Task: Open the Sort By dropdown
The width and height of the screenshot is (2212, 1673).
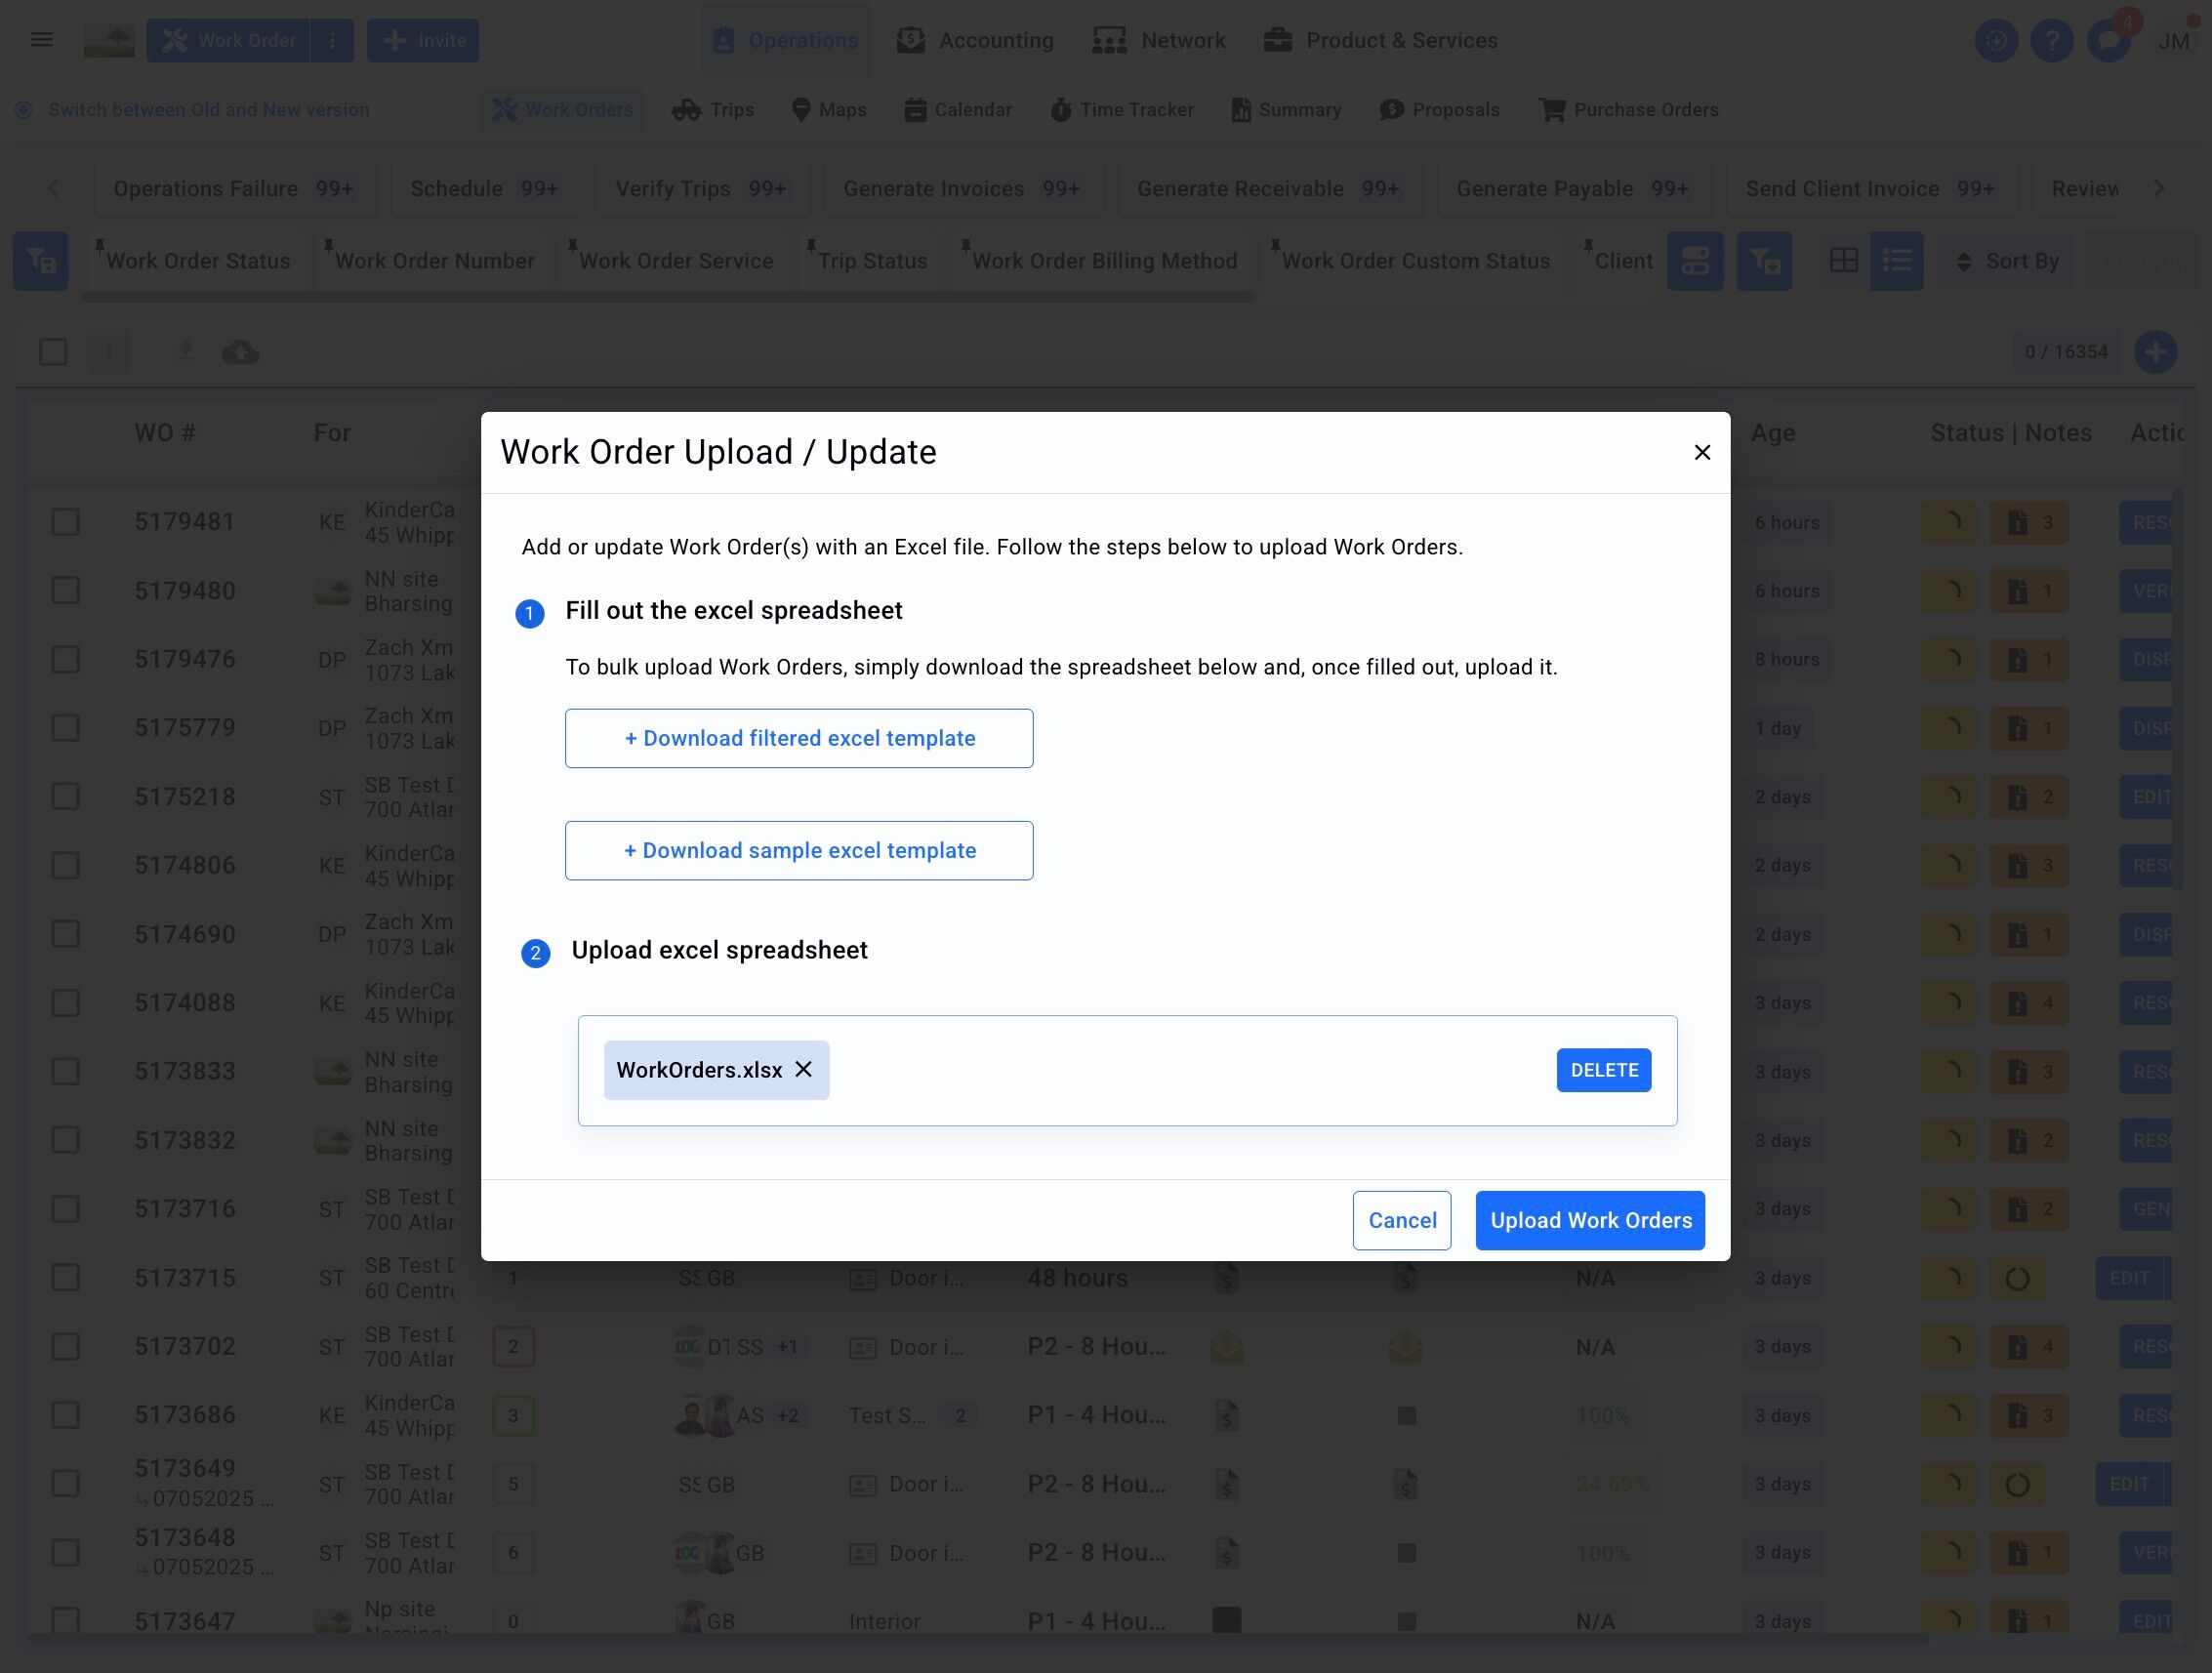Action: 2006,261
